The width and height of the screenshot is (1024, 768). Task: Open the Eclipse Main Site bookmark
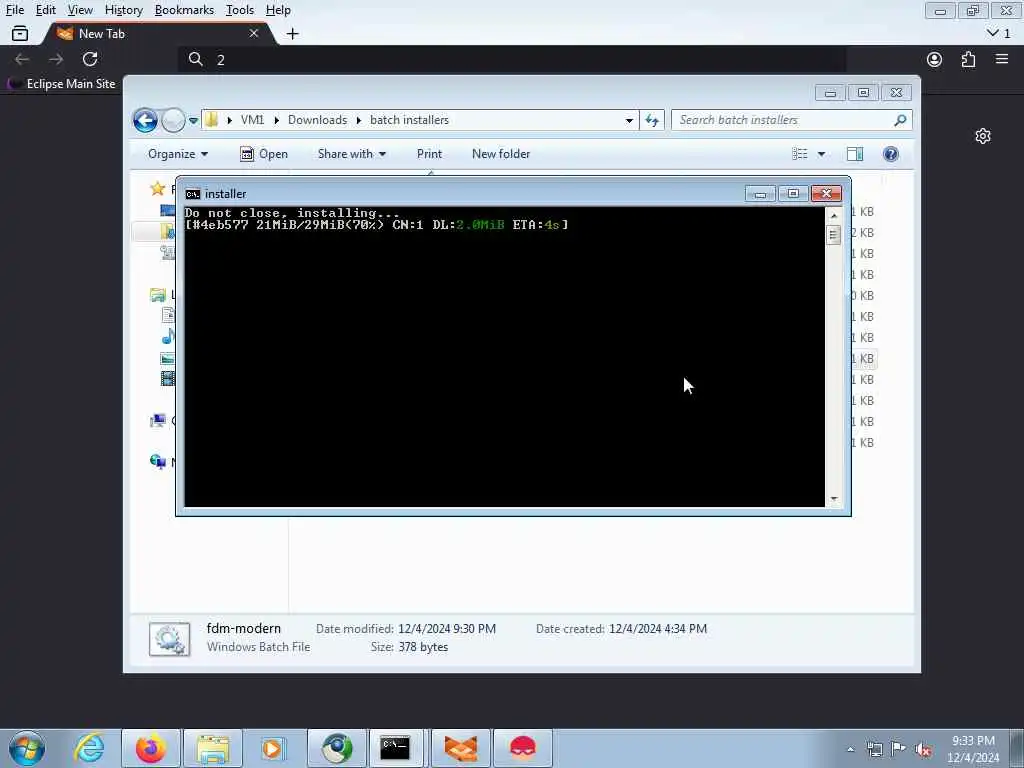coord(62,84)
